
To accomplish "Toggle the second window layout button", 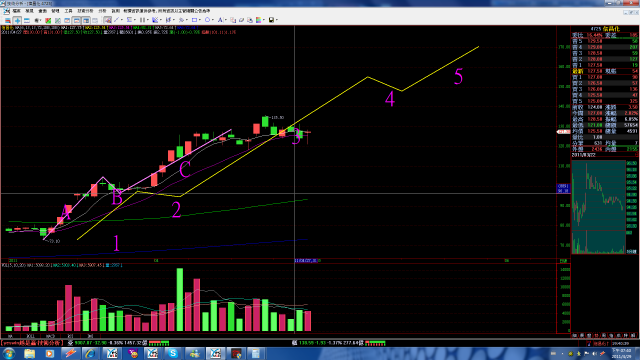I will pos(77,20).
